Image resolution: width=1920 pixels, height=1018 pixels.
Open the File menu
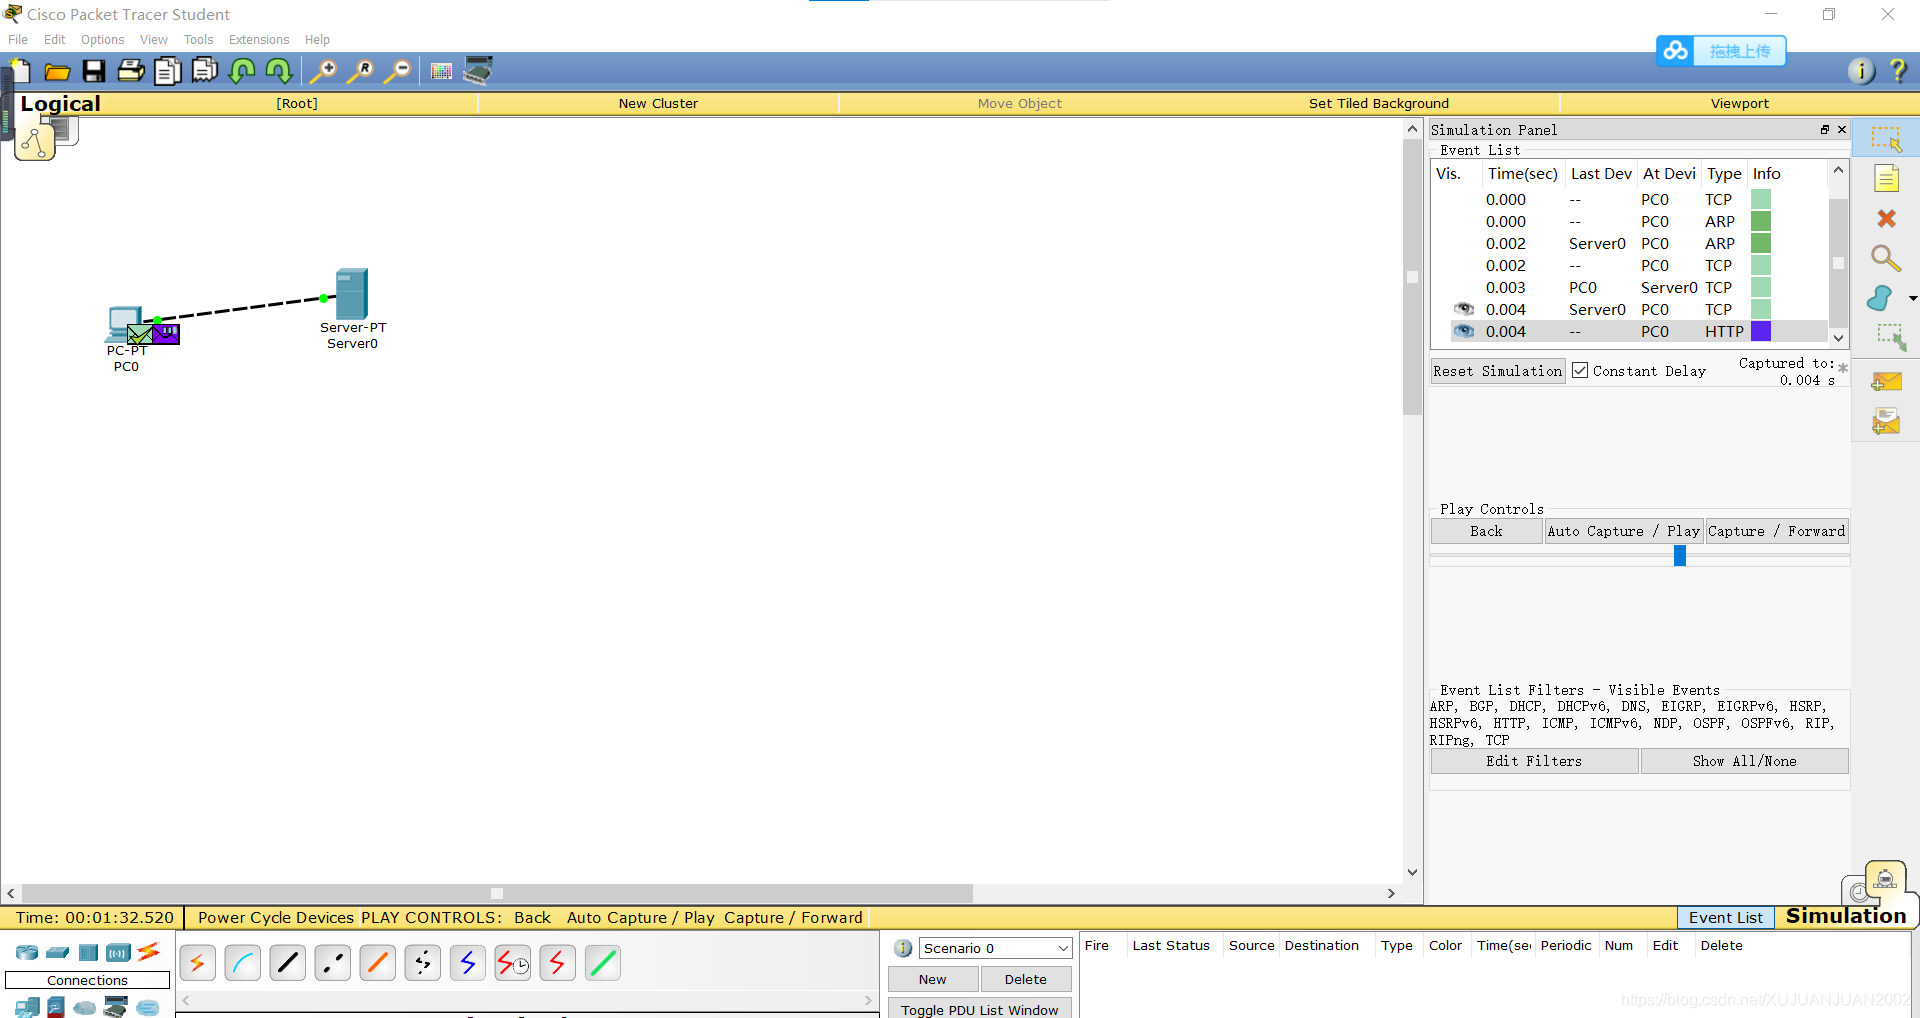[18, 40]
